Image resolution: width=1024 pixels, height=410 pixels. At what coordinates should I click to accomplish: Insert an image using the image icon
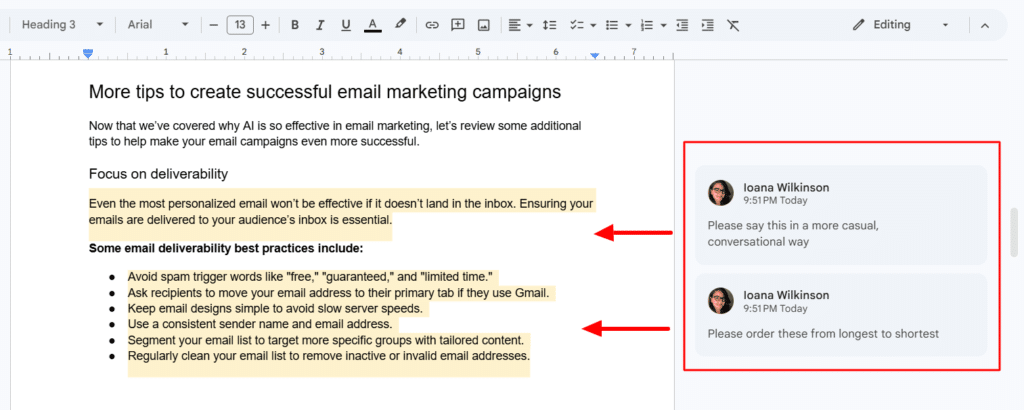tap(483, 25)
